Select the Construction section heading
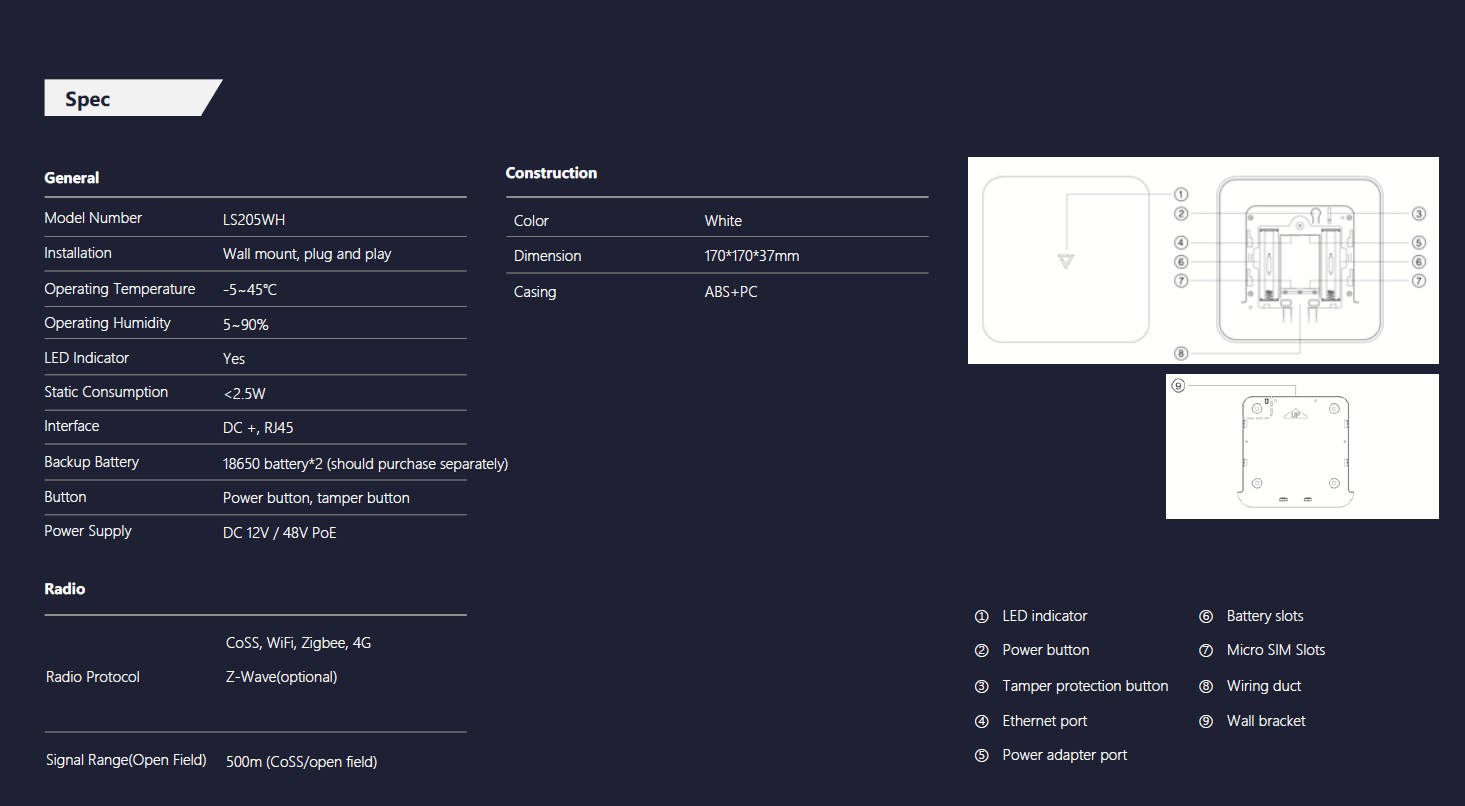Viewport: 1465px width, 806px height. pos(551,173)
